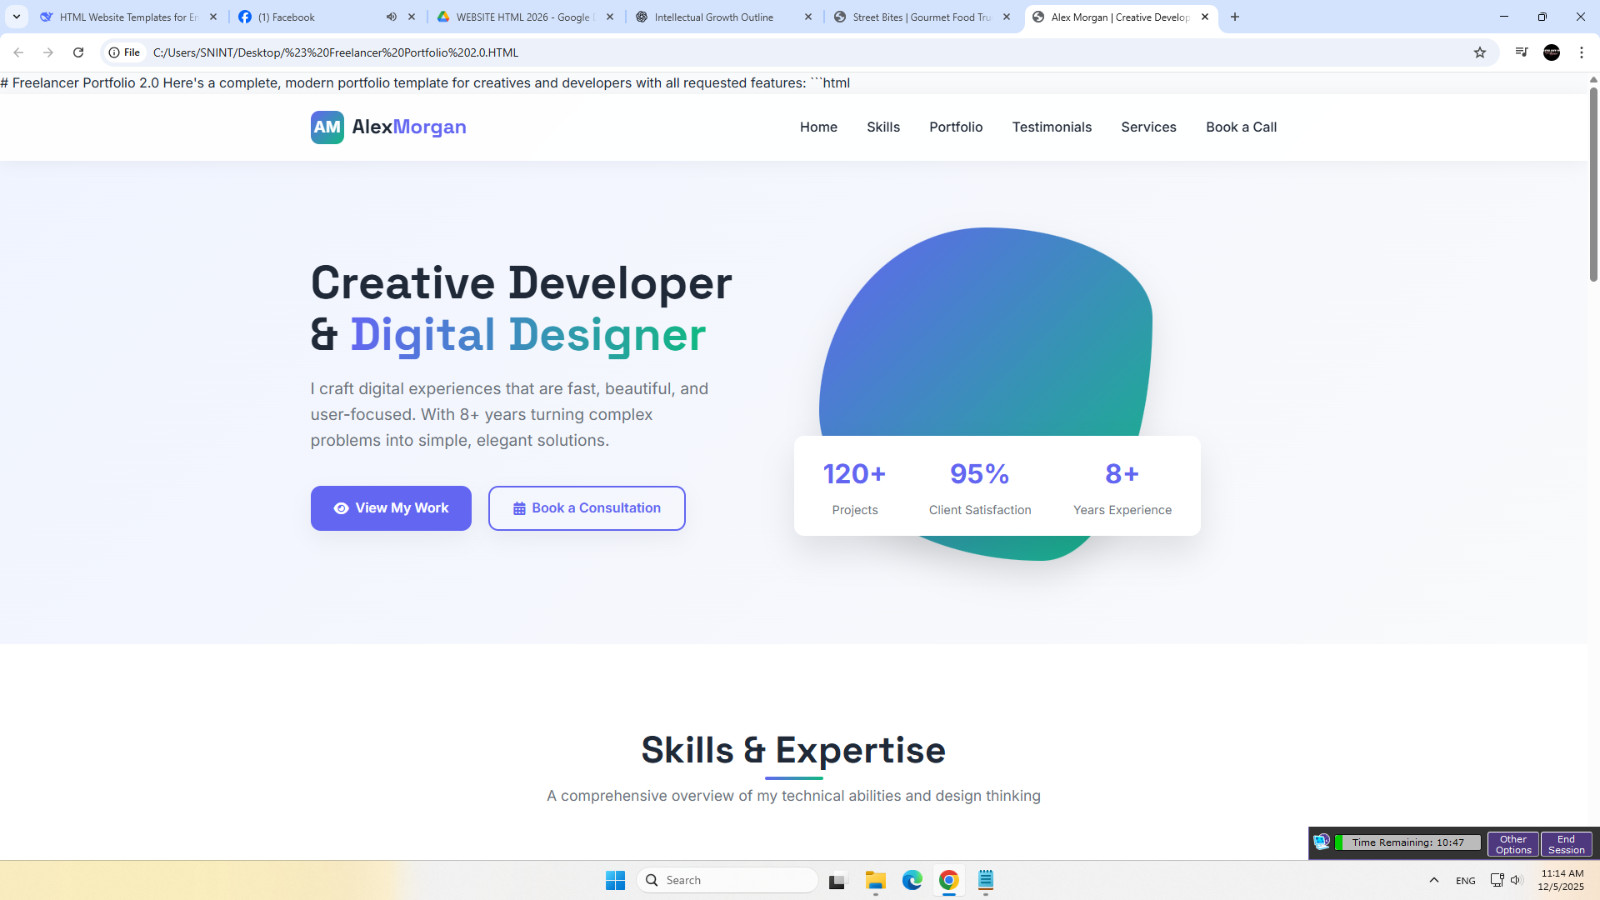Open Other Options in session timer

tap(1513, 845)
